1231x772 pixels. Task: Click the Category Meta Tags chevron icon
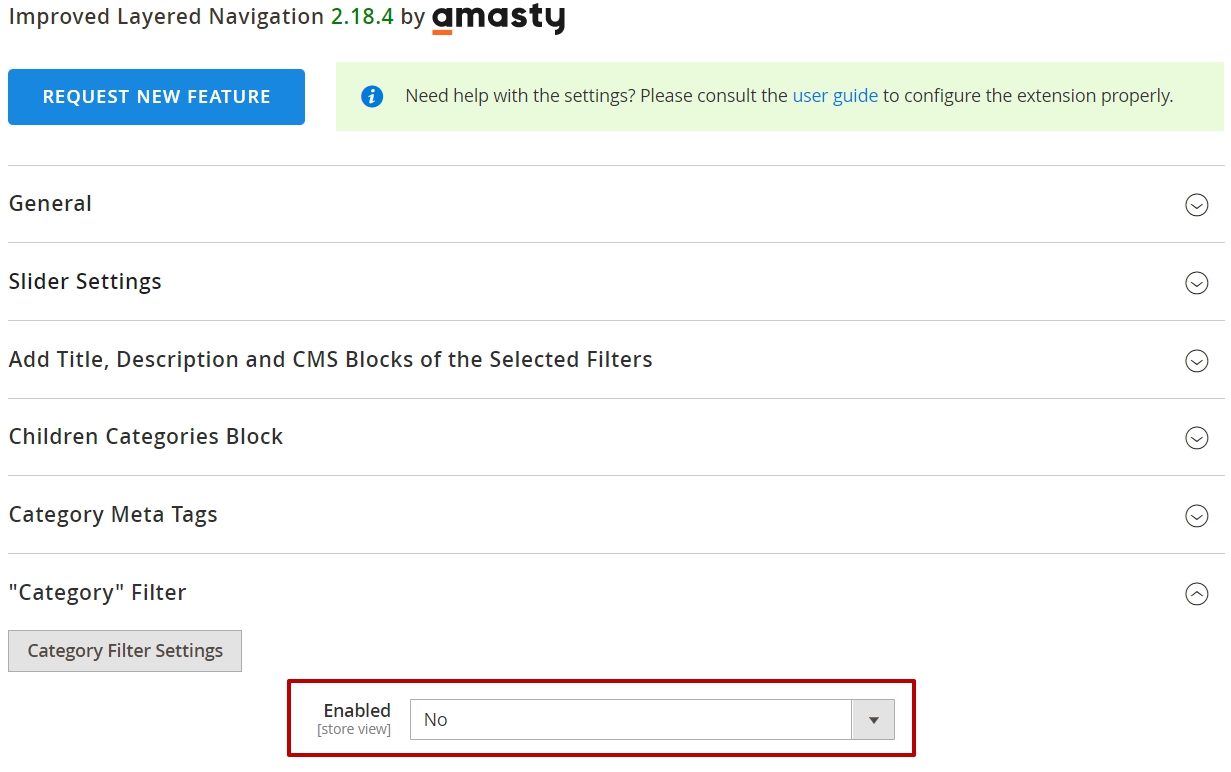[1196, 516]
